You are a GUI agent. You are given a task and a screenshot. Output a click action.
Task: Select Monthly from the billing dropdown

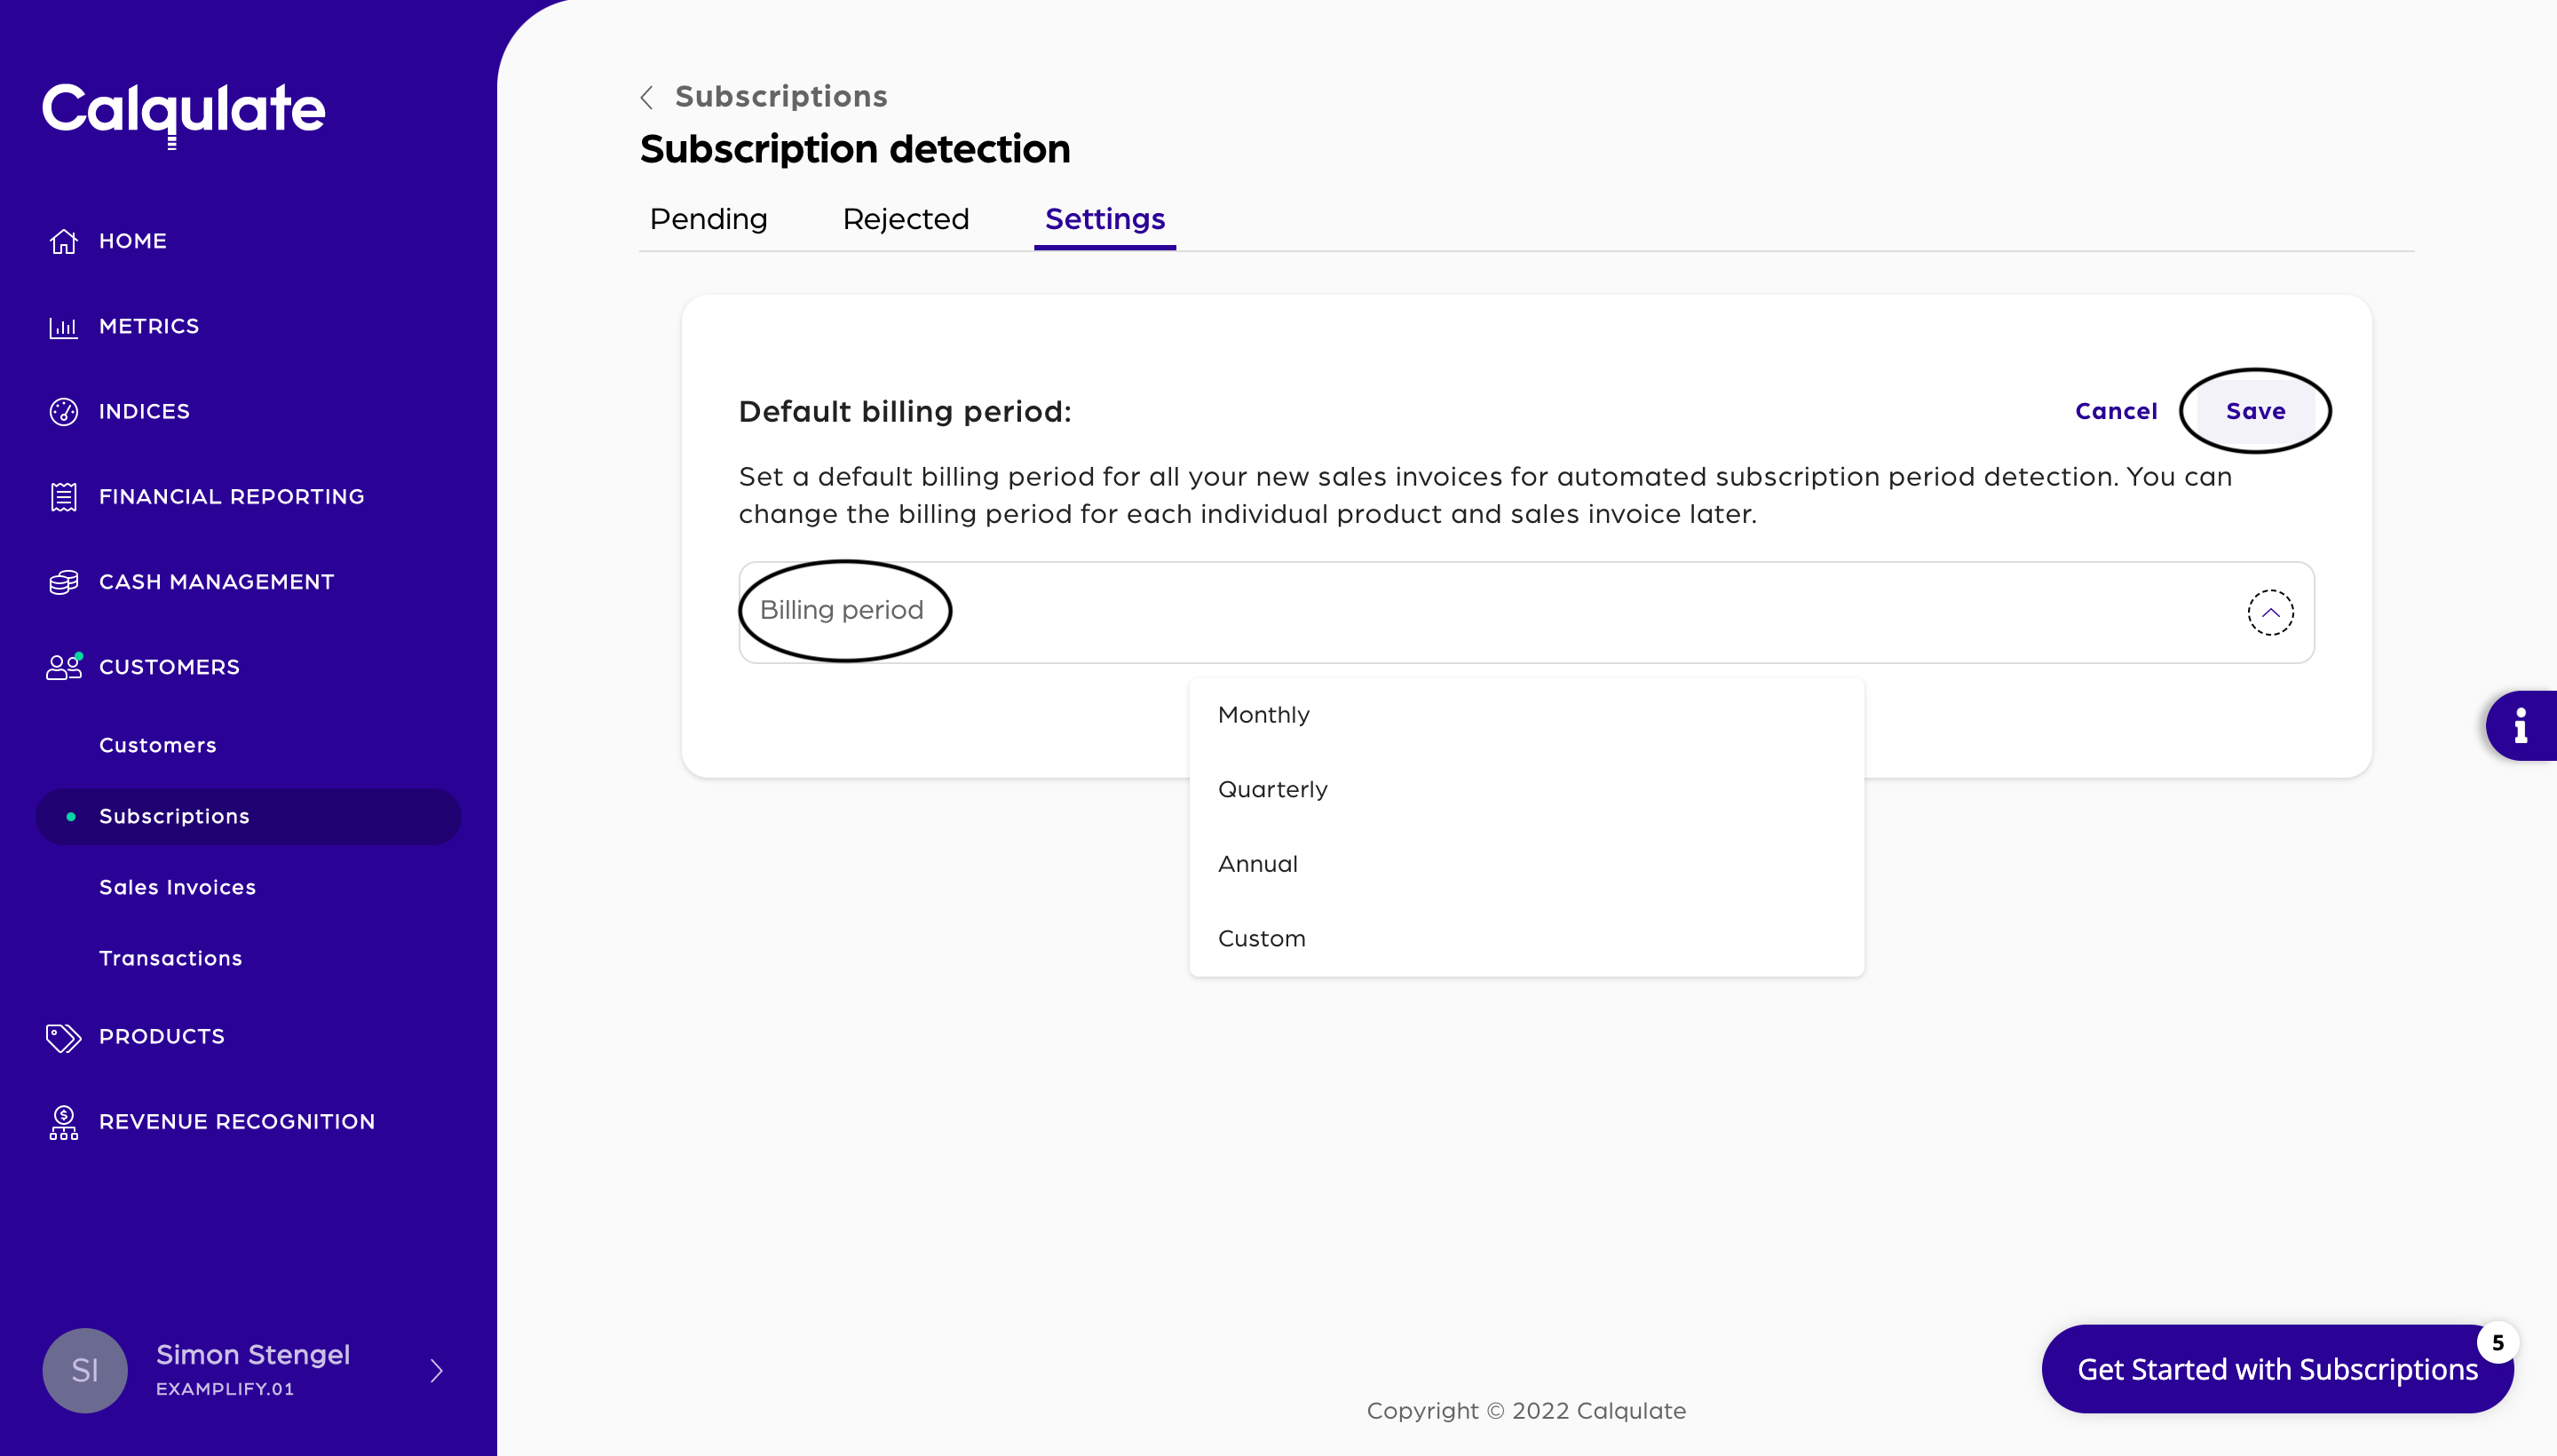[x=1264, y=715]
